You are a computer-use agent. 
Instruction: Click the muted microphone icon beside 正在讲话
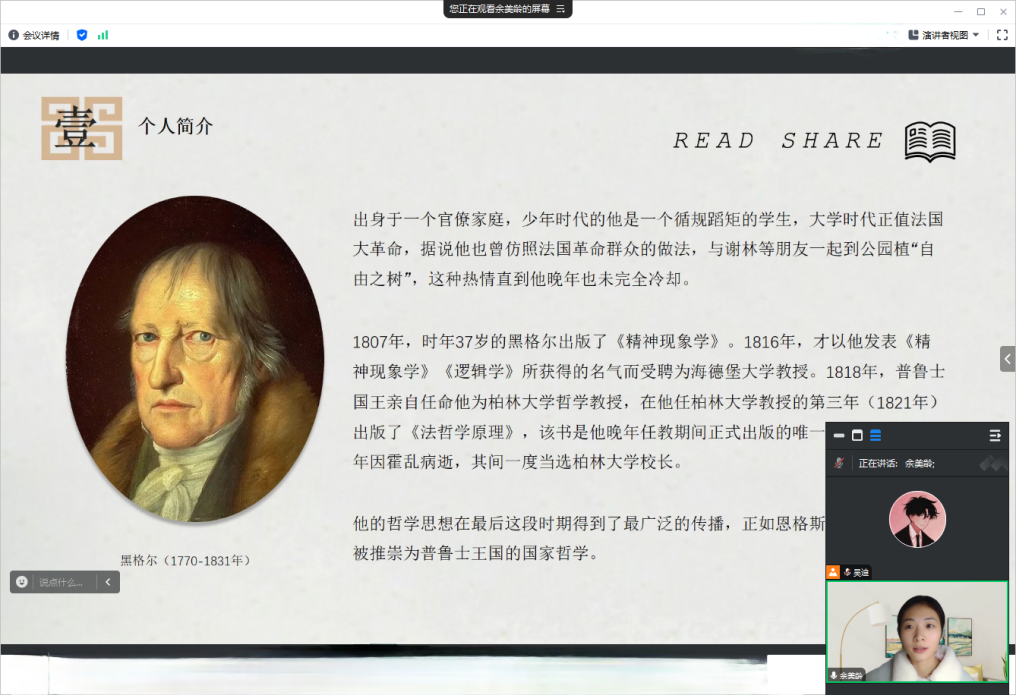[840, 463]
